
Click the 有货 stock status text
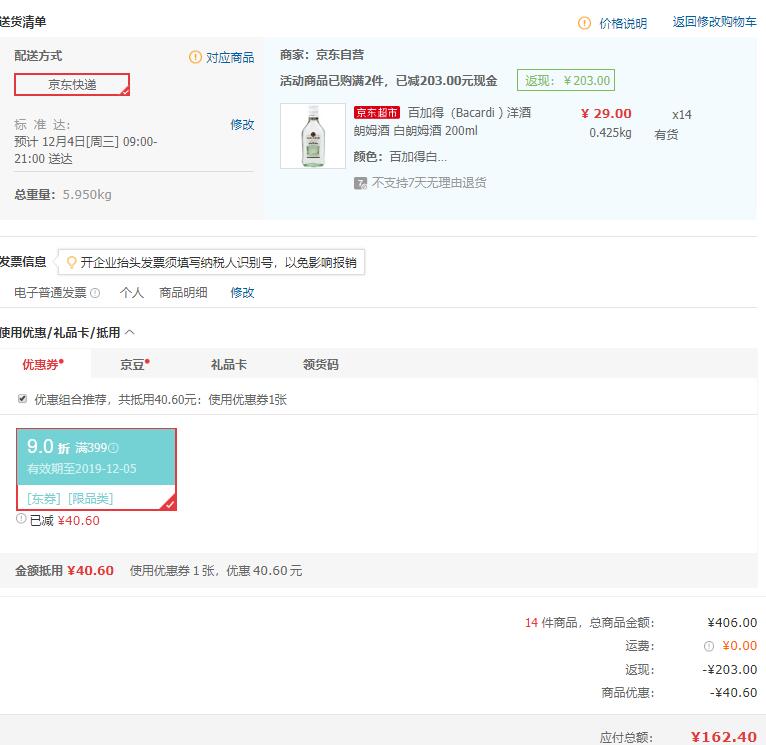pyautogui.click(x=666, y=134)
